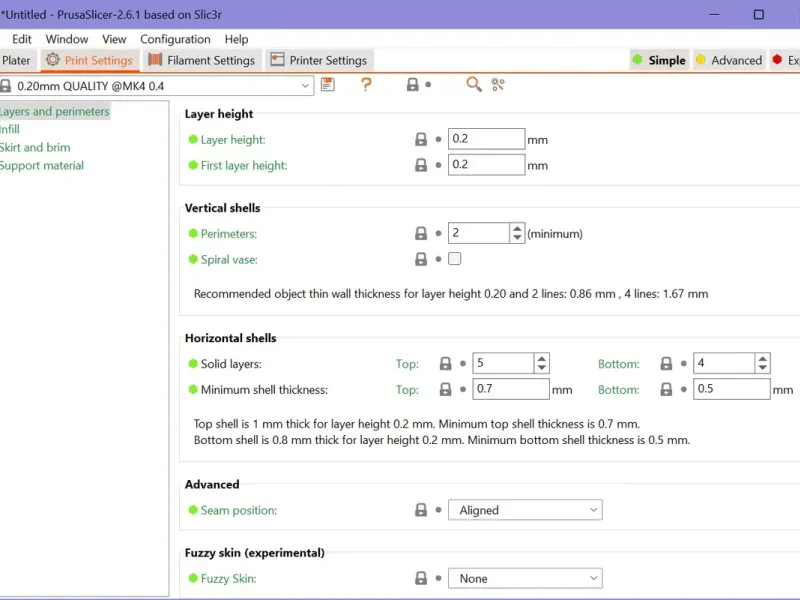Open the print preset dropdown 0.20mm QUALITY
This screenshot has width=800, height=600.
[x=157, y=86]
